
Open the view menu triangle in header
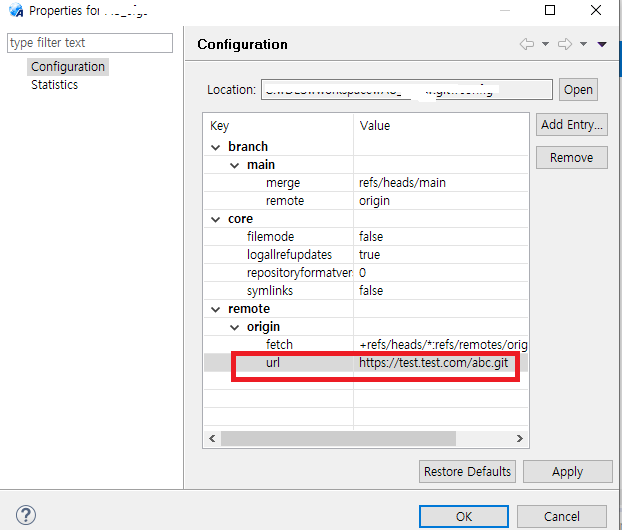coord(601,44)
